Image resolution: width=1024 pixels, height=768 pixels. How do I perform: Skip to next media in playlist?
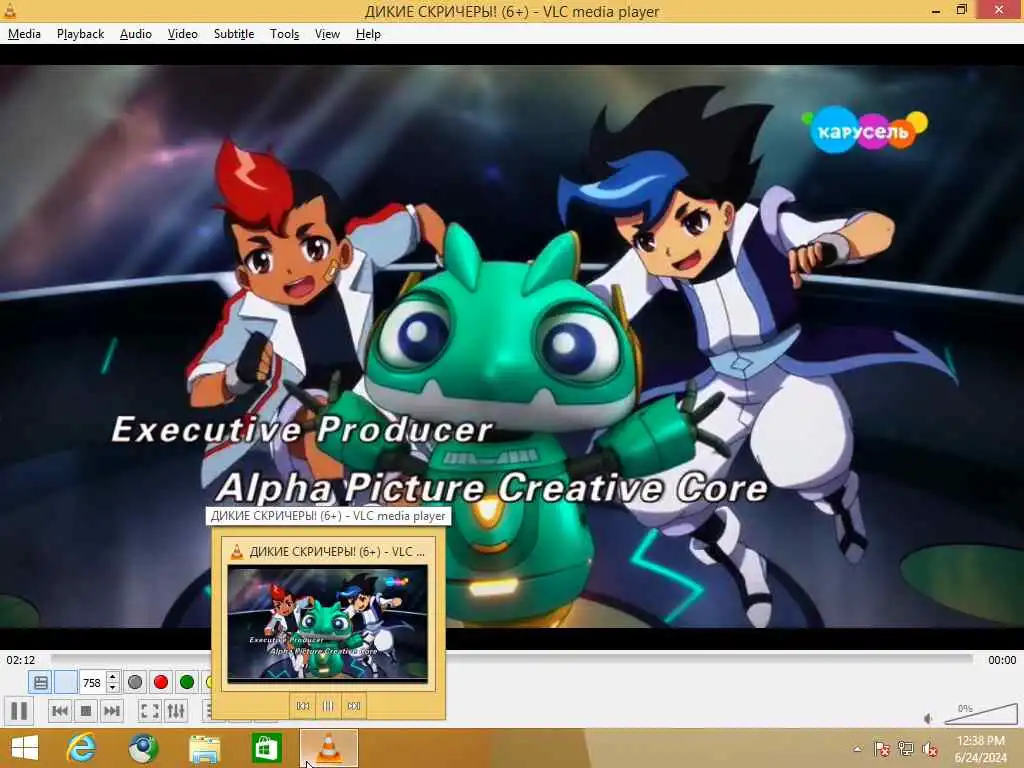pos(112,711)
